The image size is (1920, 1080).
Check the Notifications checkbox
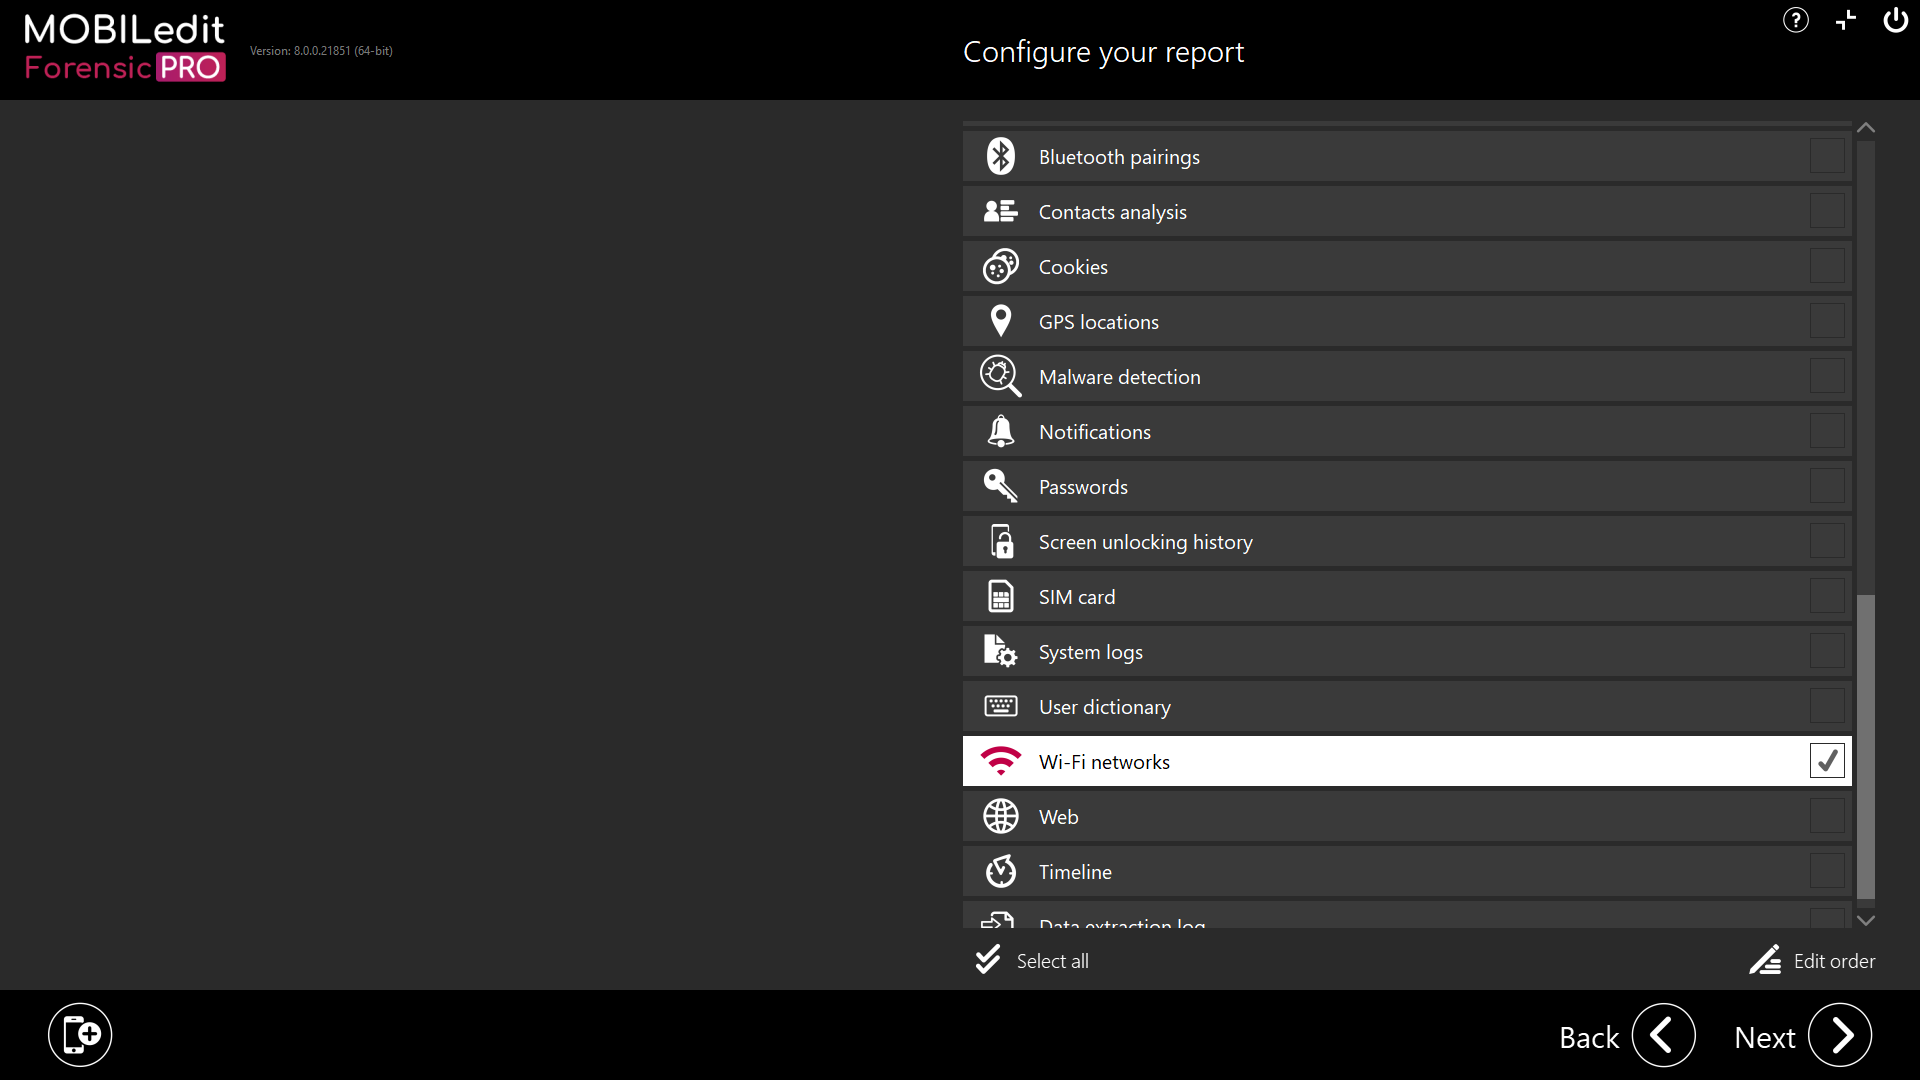pyautogui.click(x=1826, y=431)
